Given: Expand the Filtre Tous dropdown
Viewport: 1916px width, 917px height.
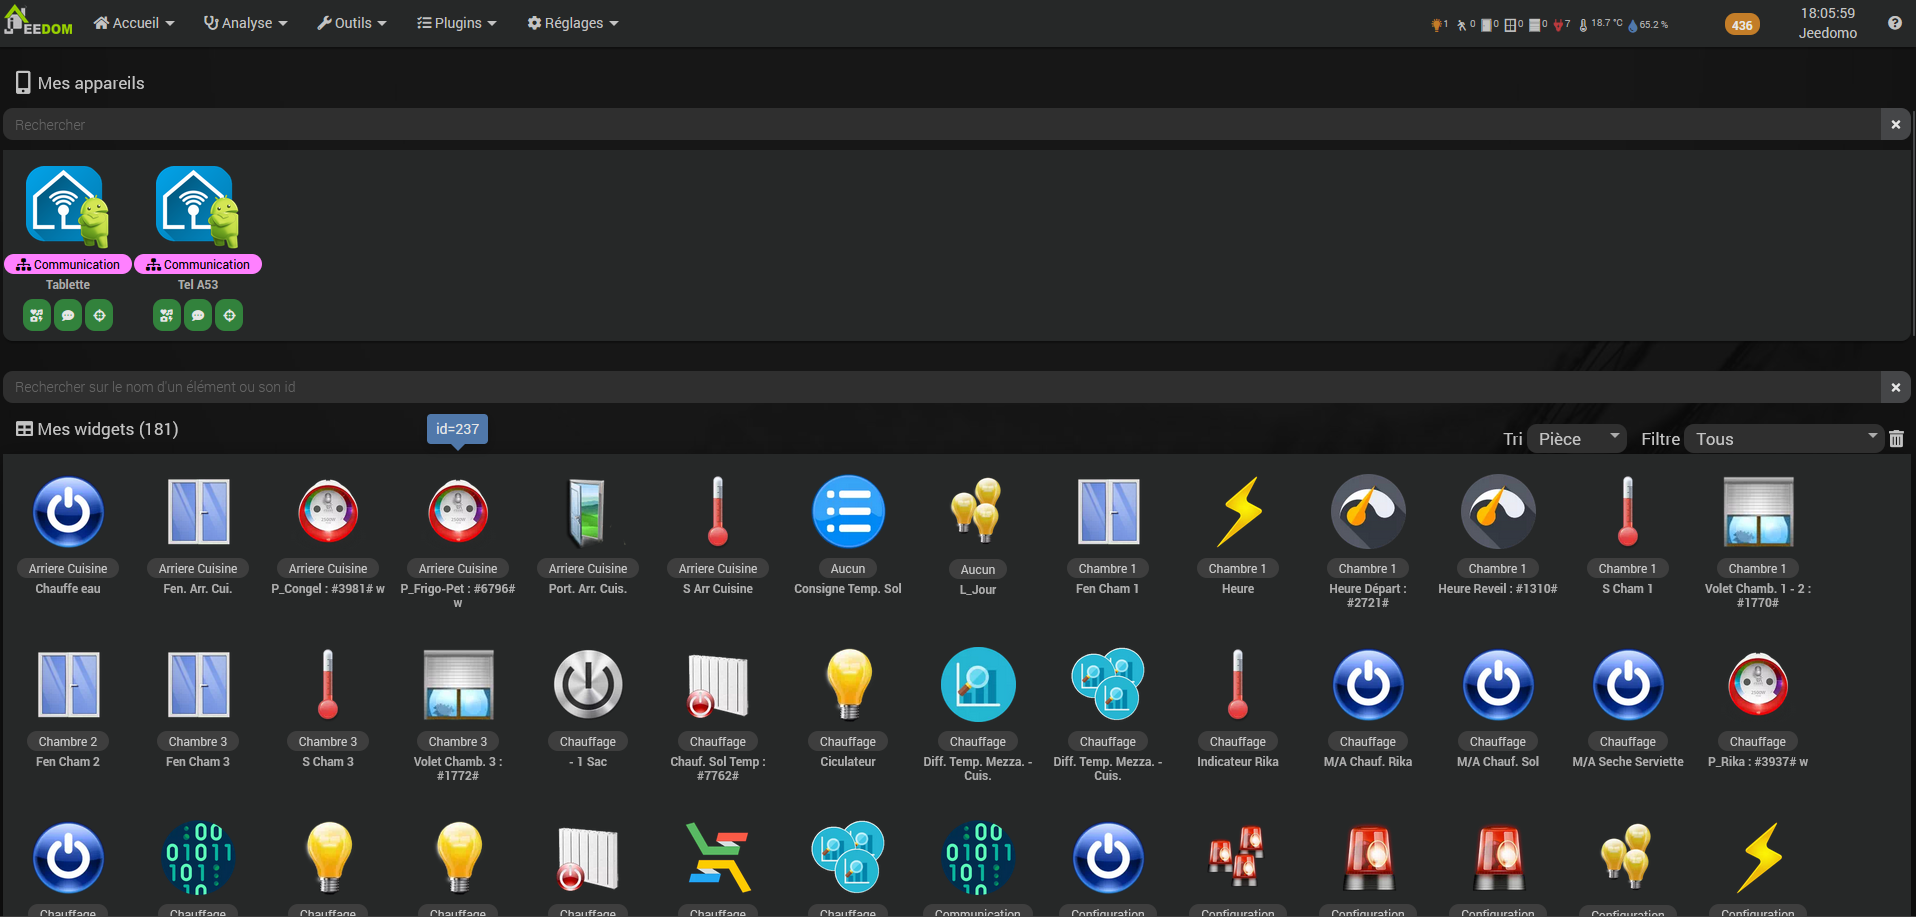Looking at the screenshot, I should pos(1783,439).
